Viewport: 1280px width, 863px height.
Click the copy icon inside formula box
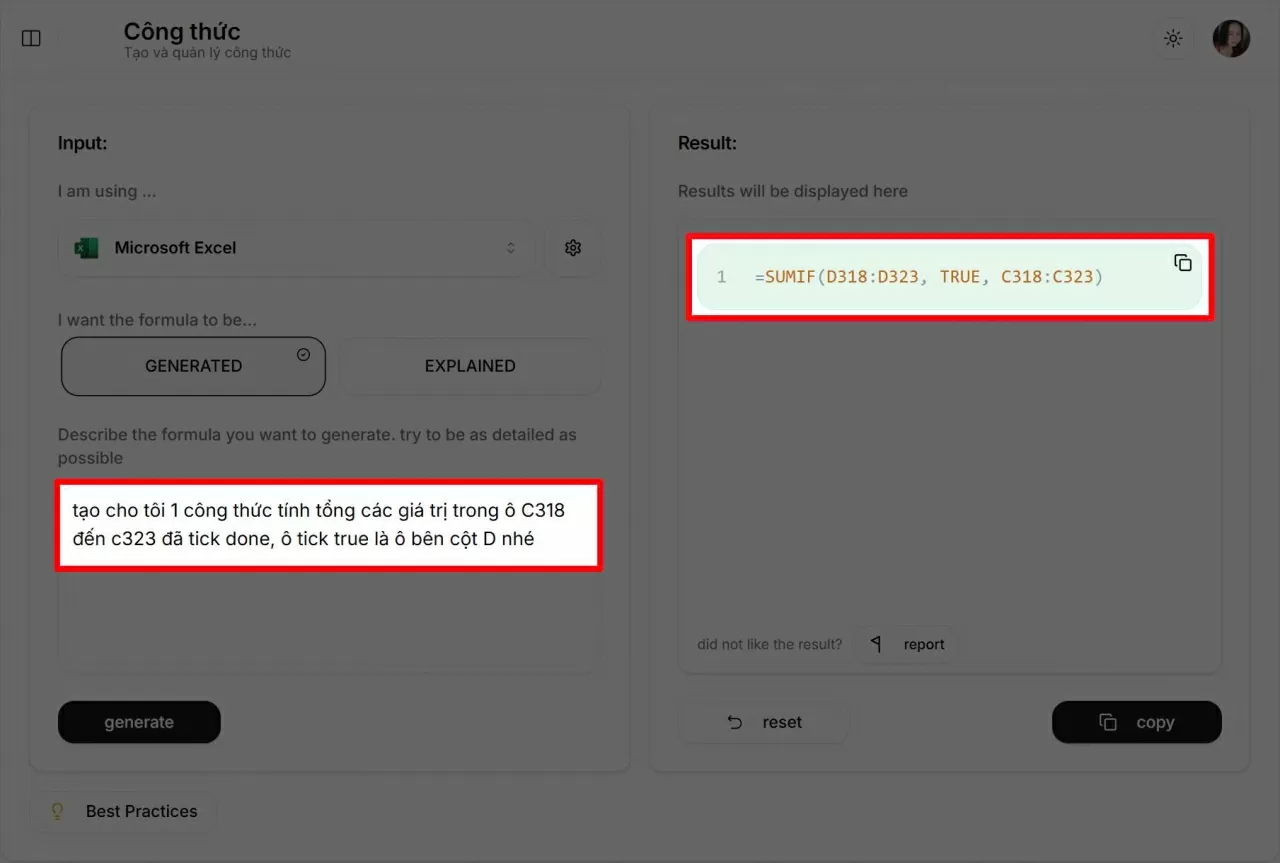click(x=1183, y=263)
